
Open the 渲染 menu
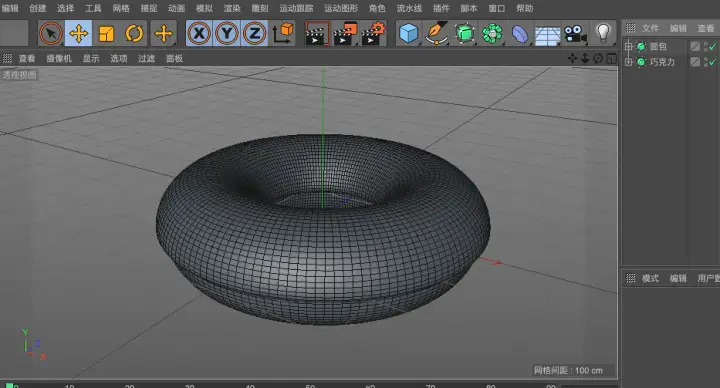[x=232, y=8]
